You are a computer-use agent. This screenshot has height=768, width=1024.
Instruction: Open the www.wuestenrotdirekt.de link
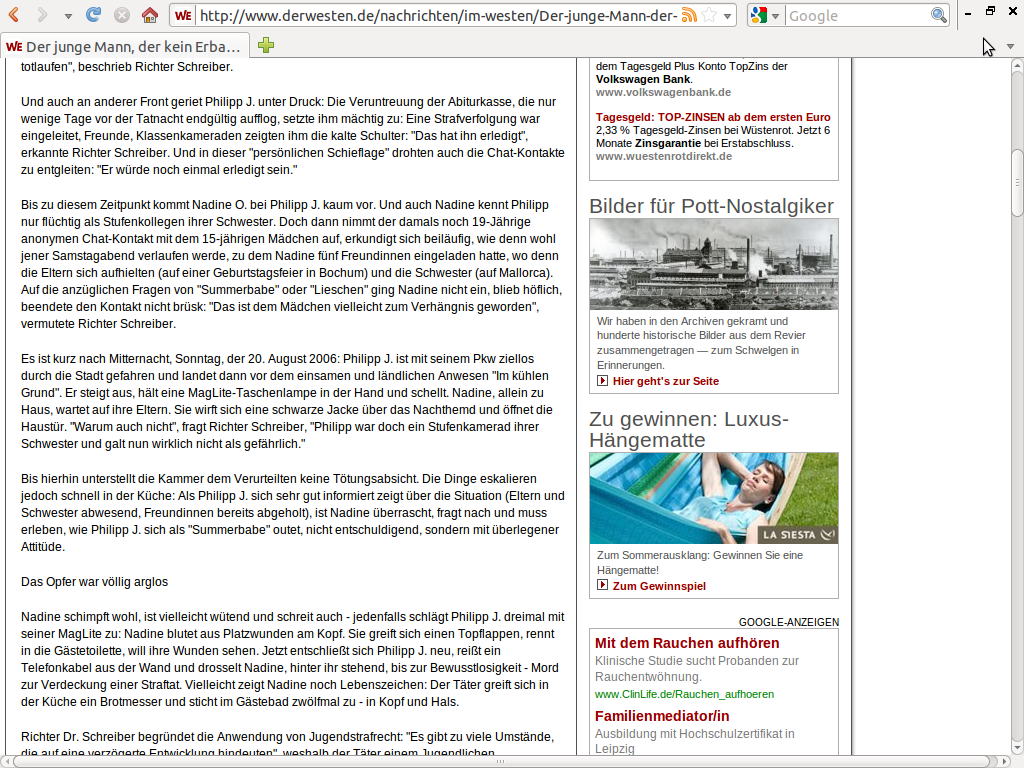click(x=664, y=156)
